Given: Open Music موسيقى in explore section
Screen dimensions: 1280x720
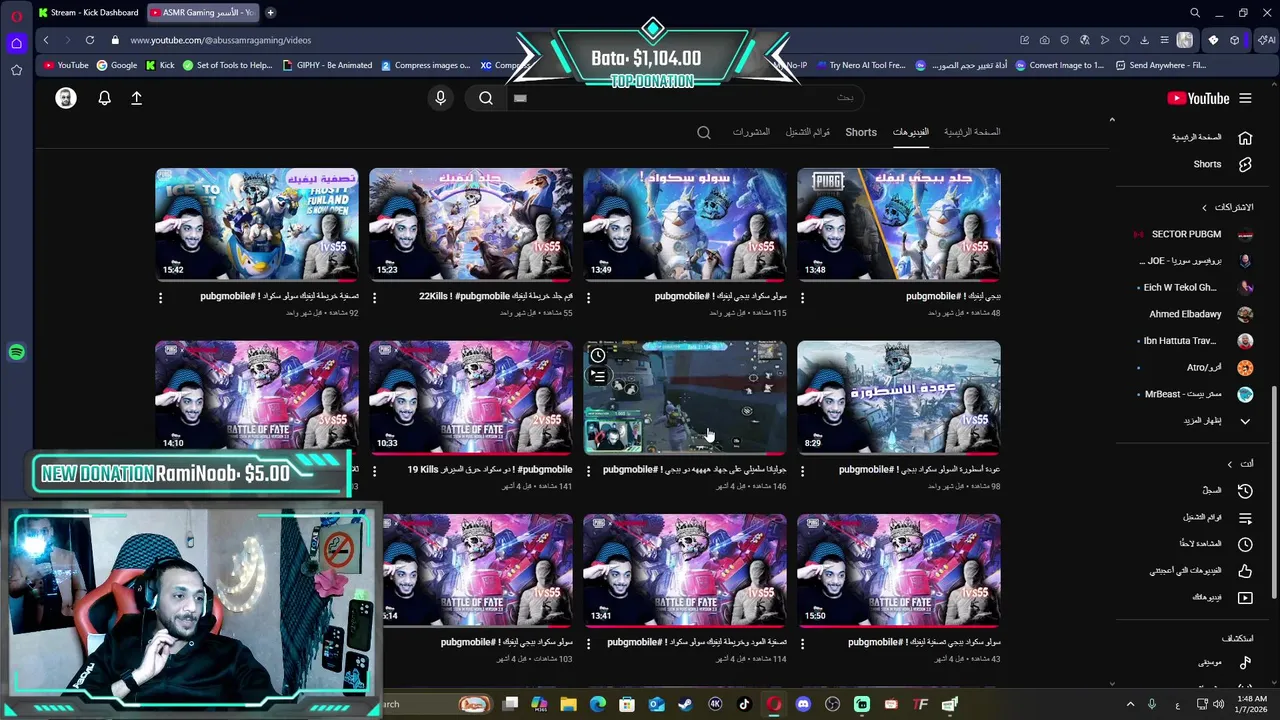Looking at the screenshot, I should (x=1211, y=662).
